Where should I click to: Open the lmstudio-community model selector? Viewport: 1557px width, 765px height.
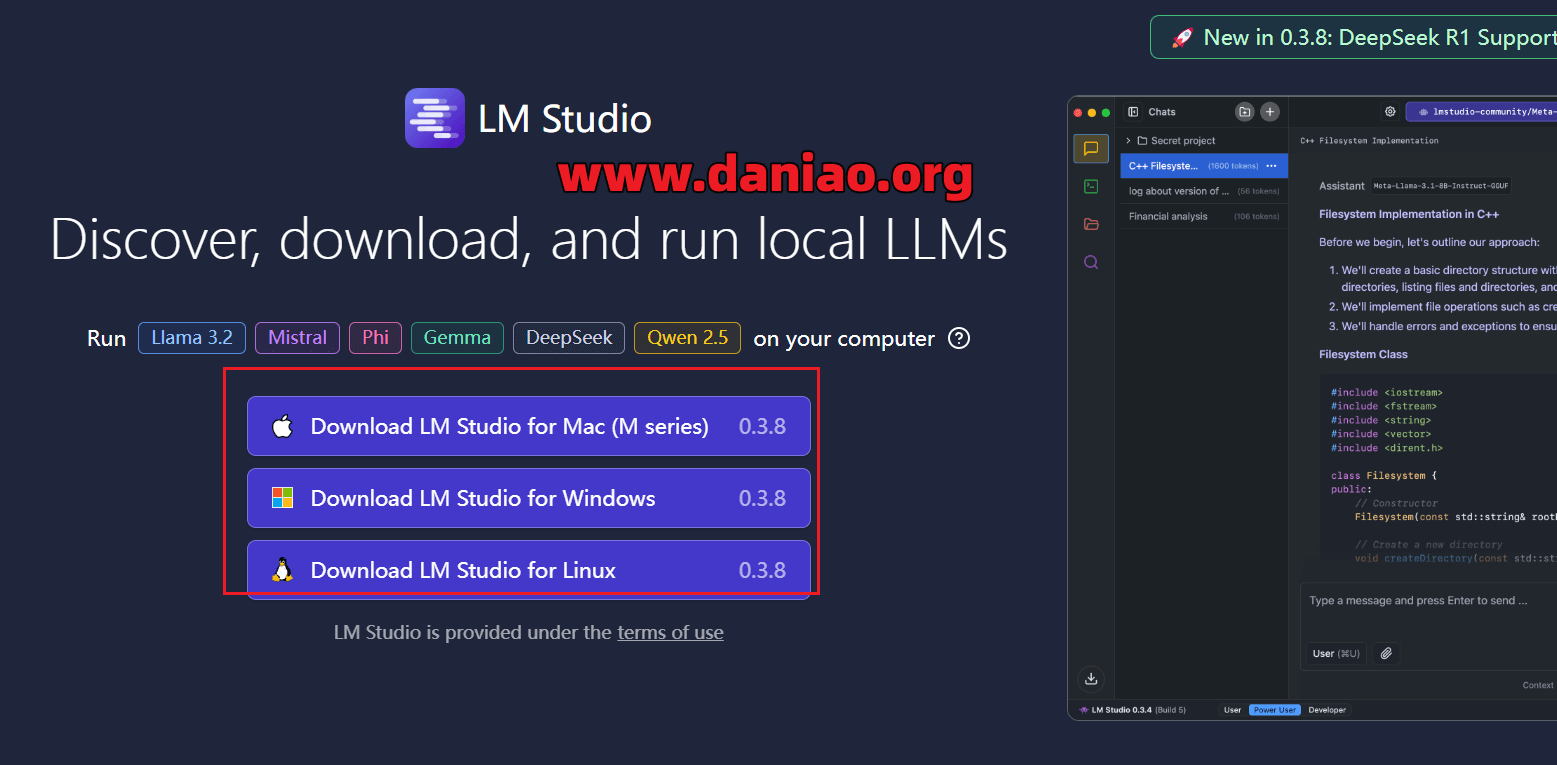(x=1481, y=112)
